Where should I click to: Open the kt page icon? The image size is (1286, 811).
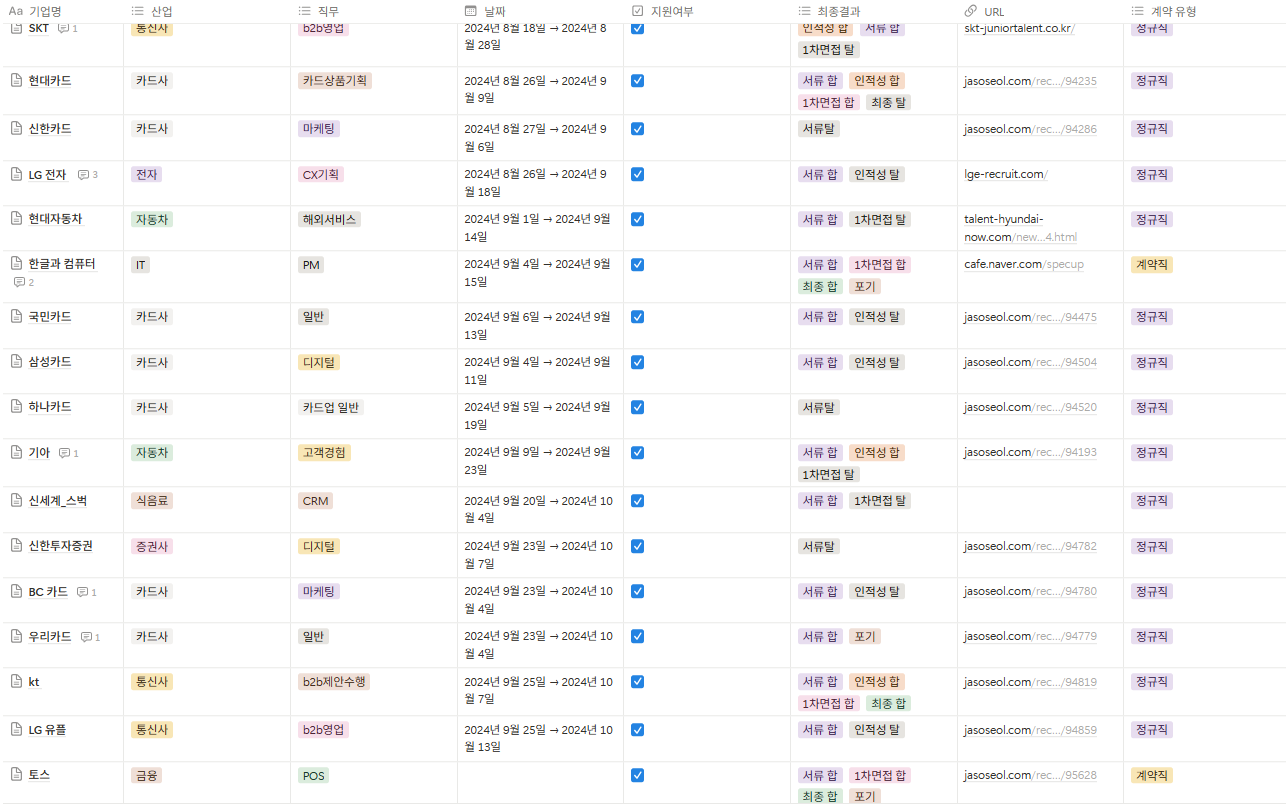click(16, 681)
